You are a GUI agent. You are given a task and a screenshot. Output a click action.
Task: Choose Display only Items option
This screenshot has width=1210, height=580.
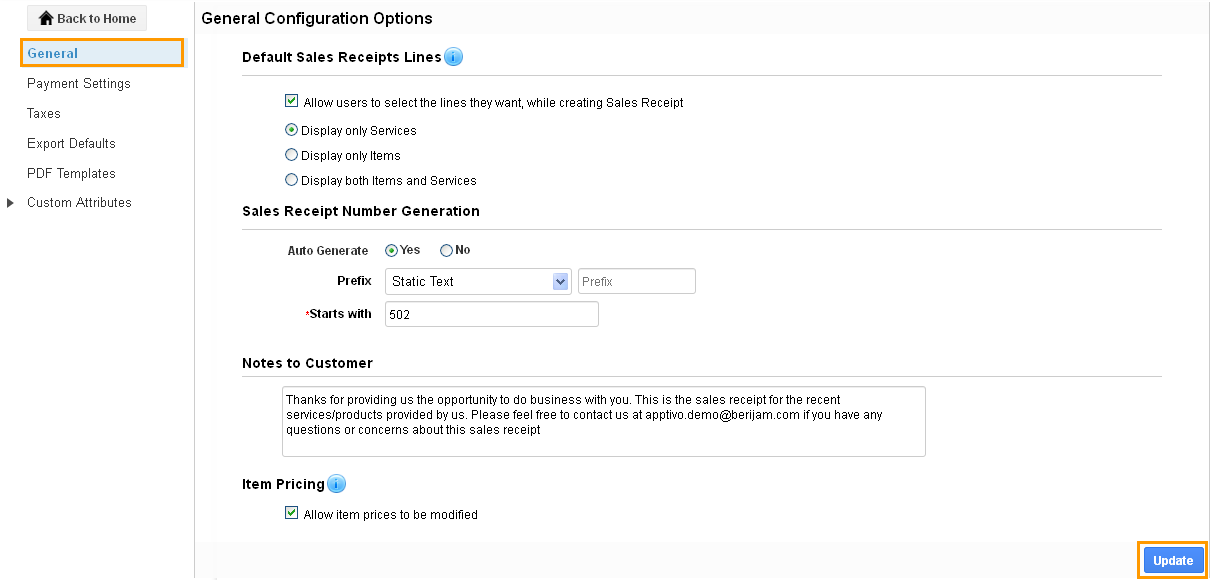pos(291,155)
